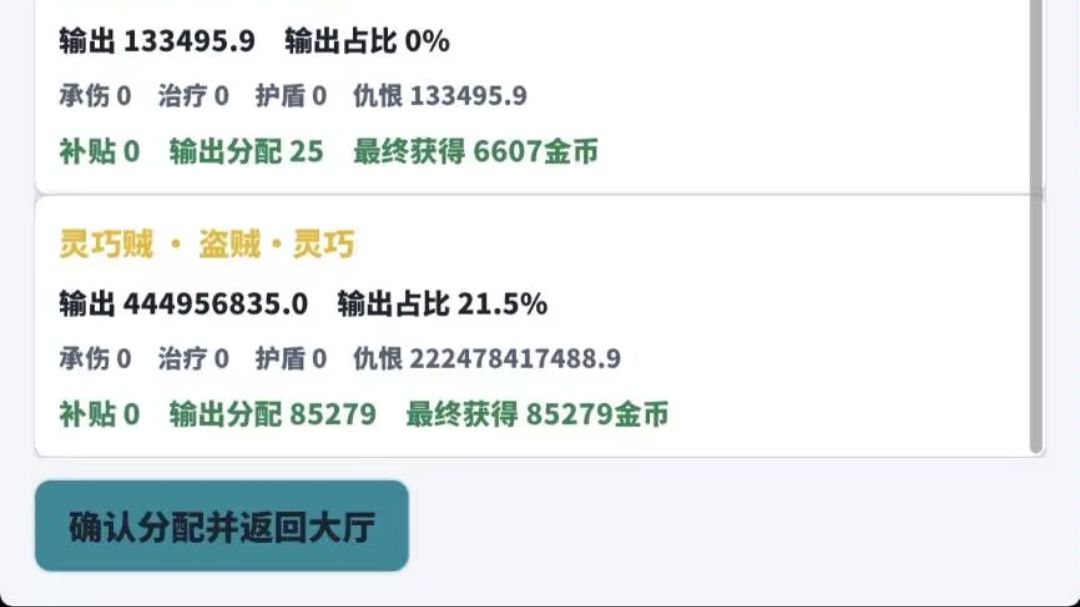Click the 输出 444956835.0 damage value
The image size is (1080, 607).
click(183, 304)
